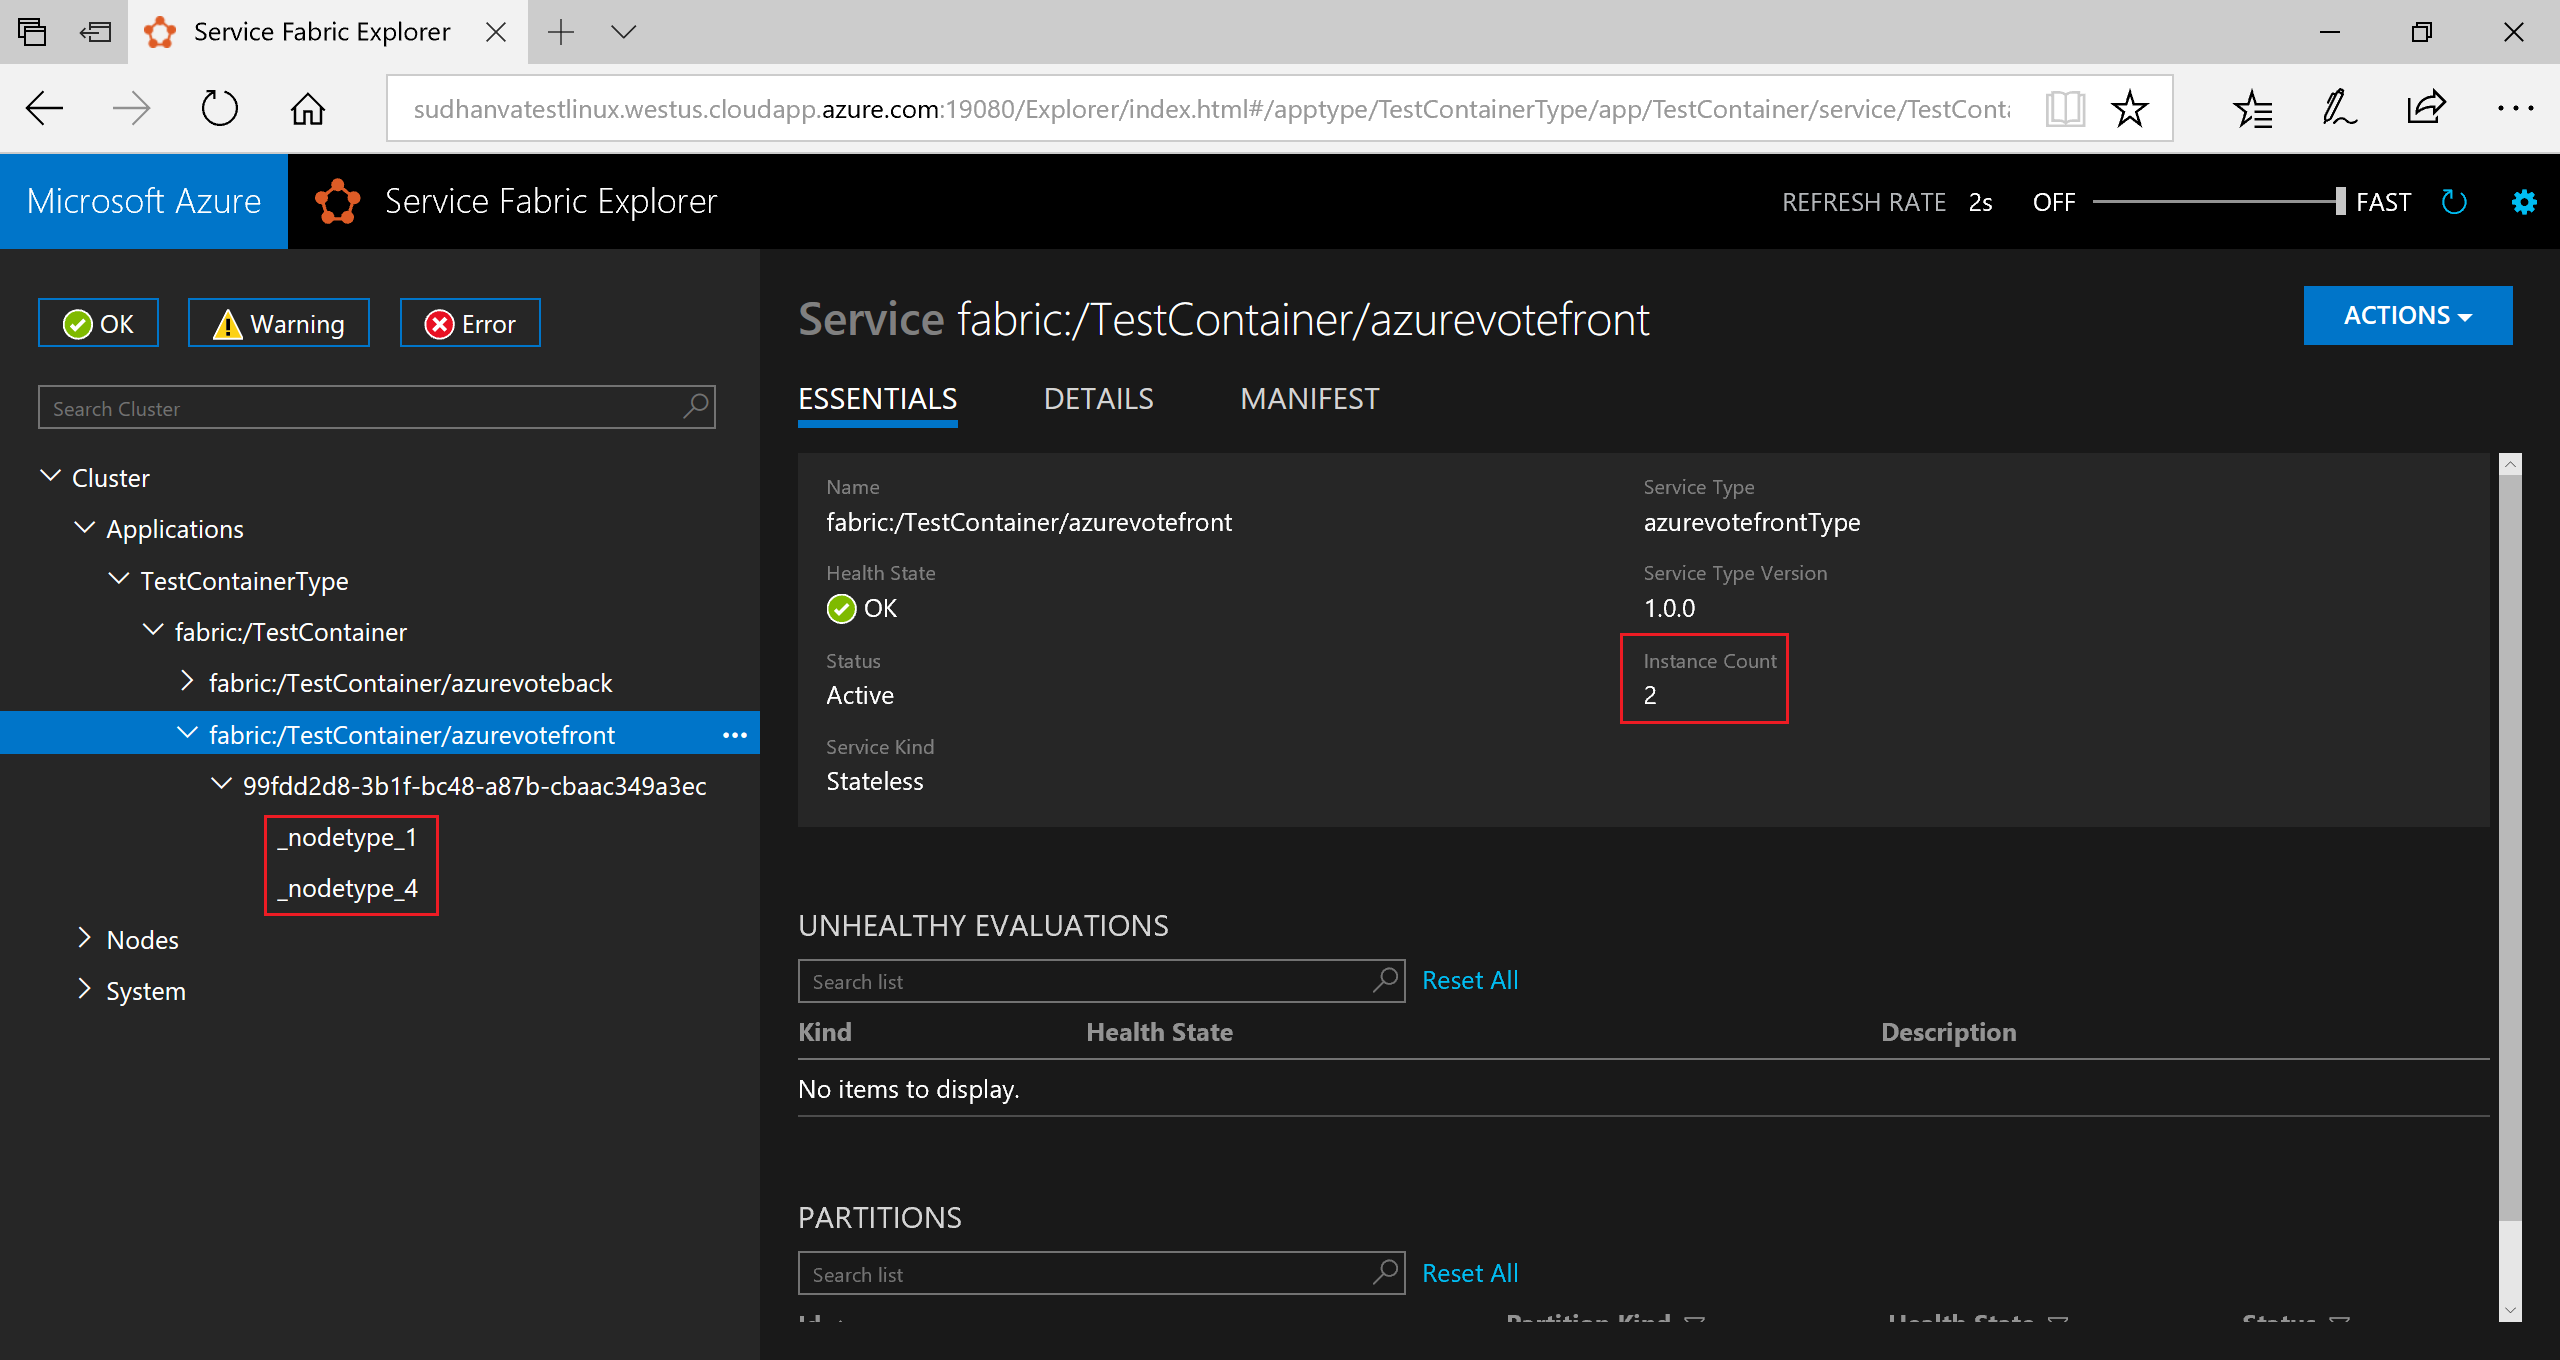This screenshot has width=2560, height=1360.
Task: Toggle the OK health filter
Action: [98, 323]
